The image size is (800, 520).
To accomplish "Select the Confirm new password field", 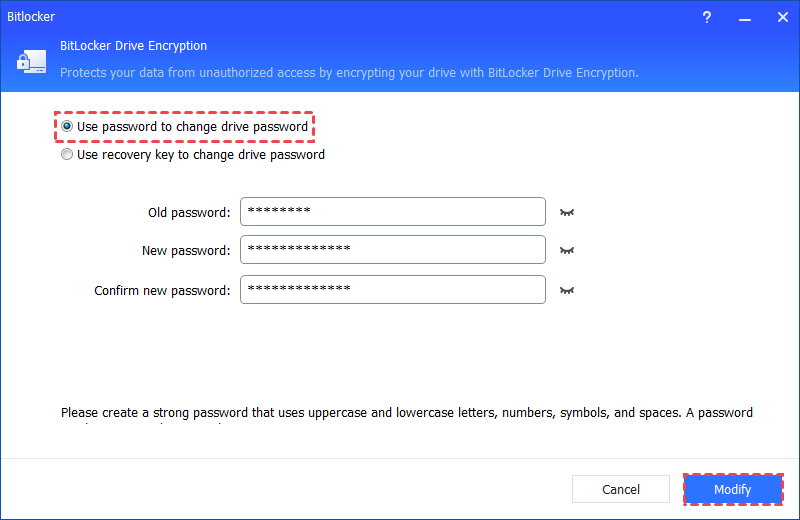I will click(392, 290).
